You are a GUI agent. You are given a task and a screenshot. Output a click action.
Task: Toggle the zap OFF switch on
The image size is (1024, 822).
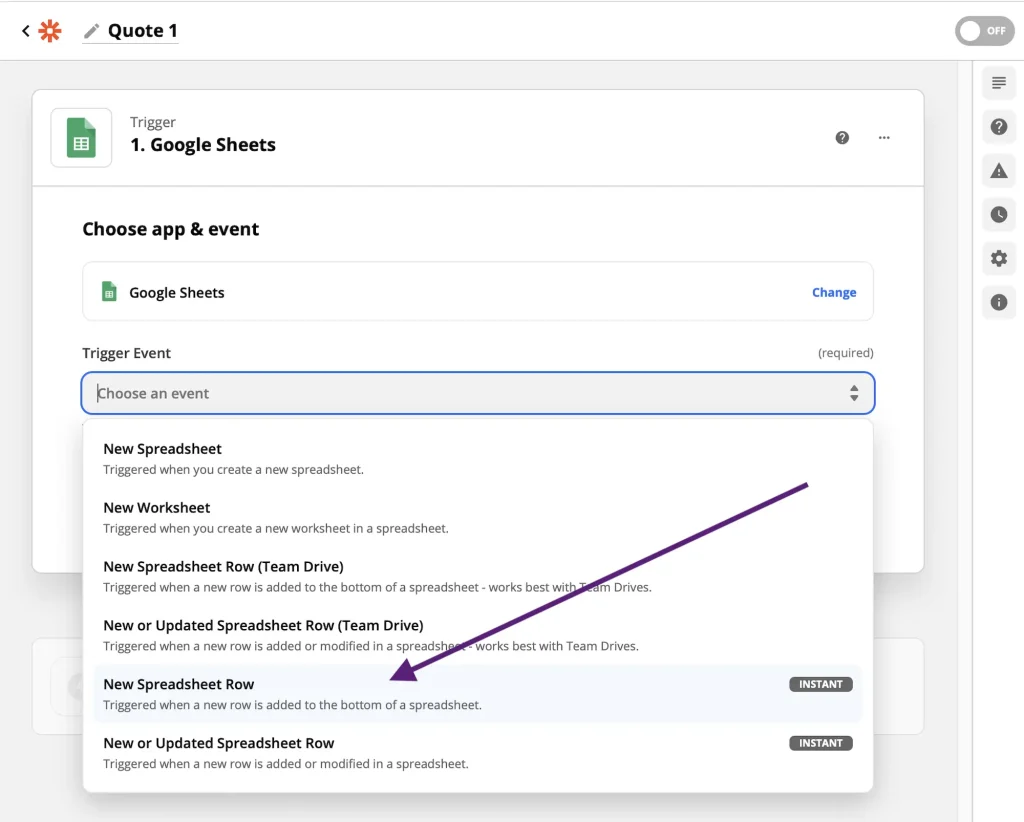(985, 31)
